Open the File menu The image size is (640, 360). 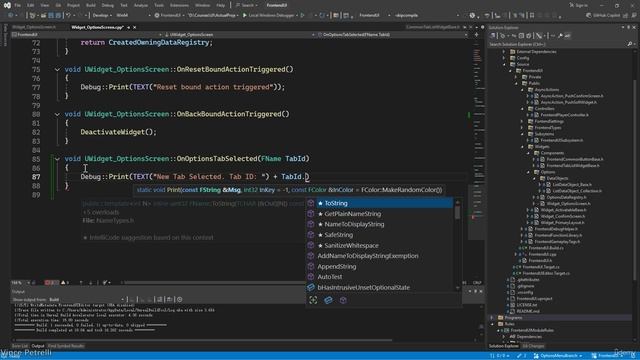[17, 5]
